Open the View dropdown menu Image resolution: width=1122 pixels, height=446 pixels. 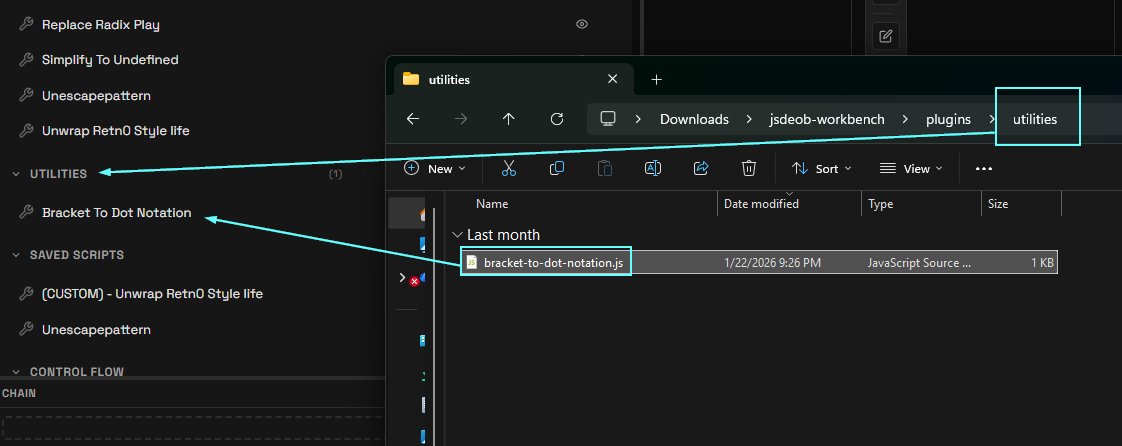(911, 169)
